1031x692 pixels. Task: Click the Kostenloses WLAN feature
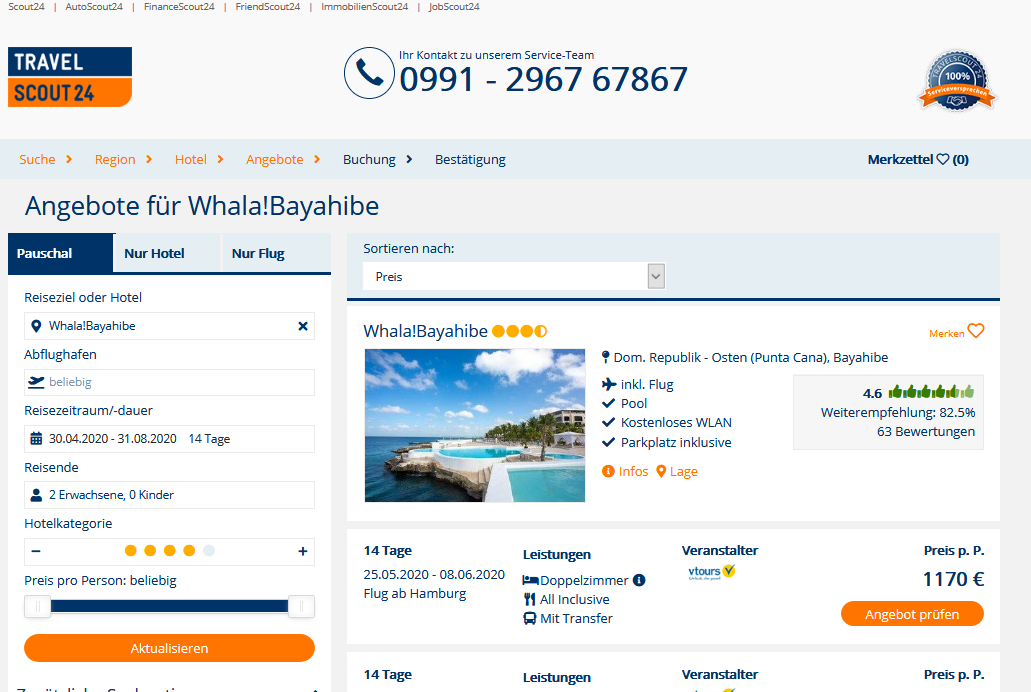677,422
